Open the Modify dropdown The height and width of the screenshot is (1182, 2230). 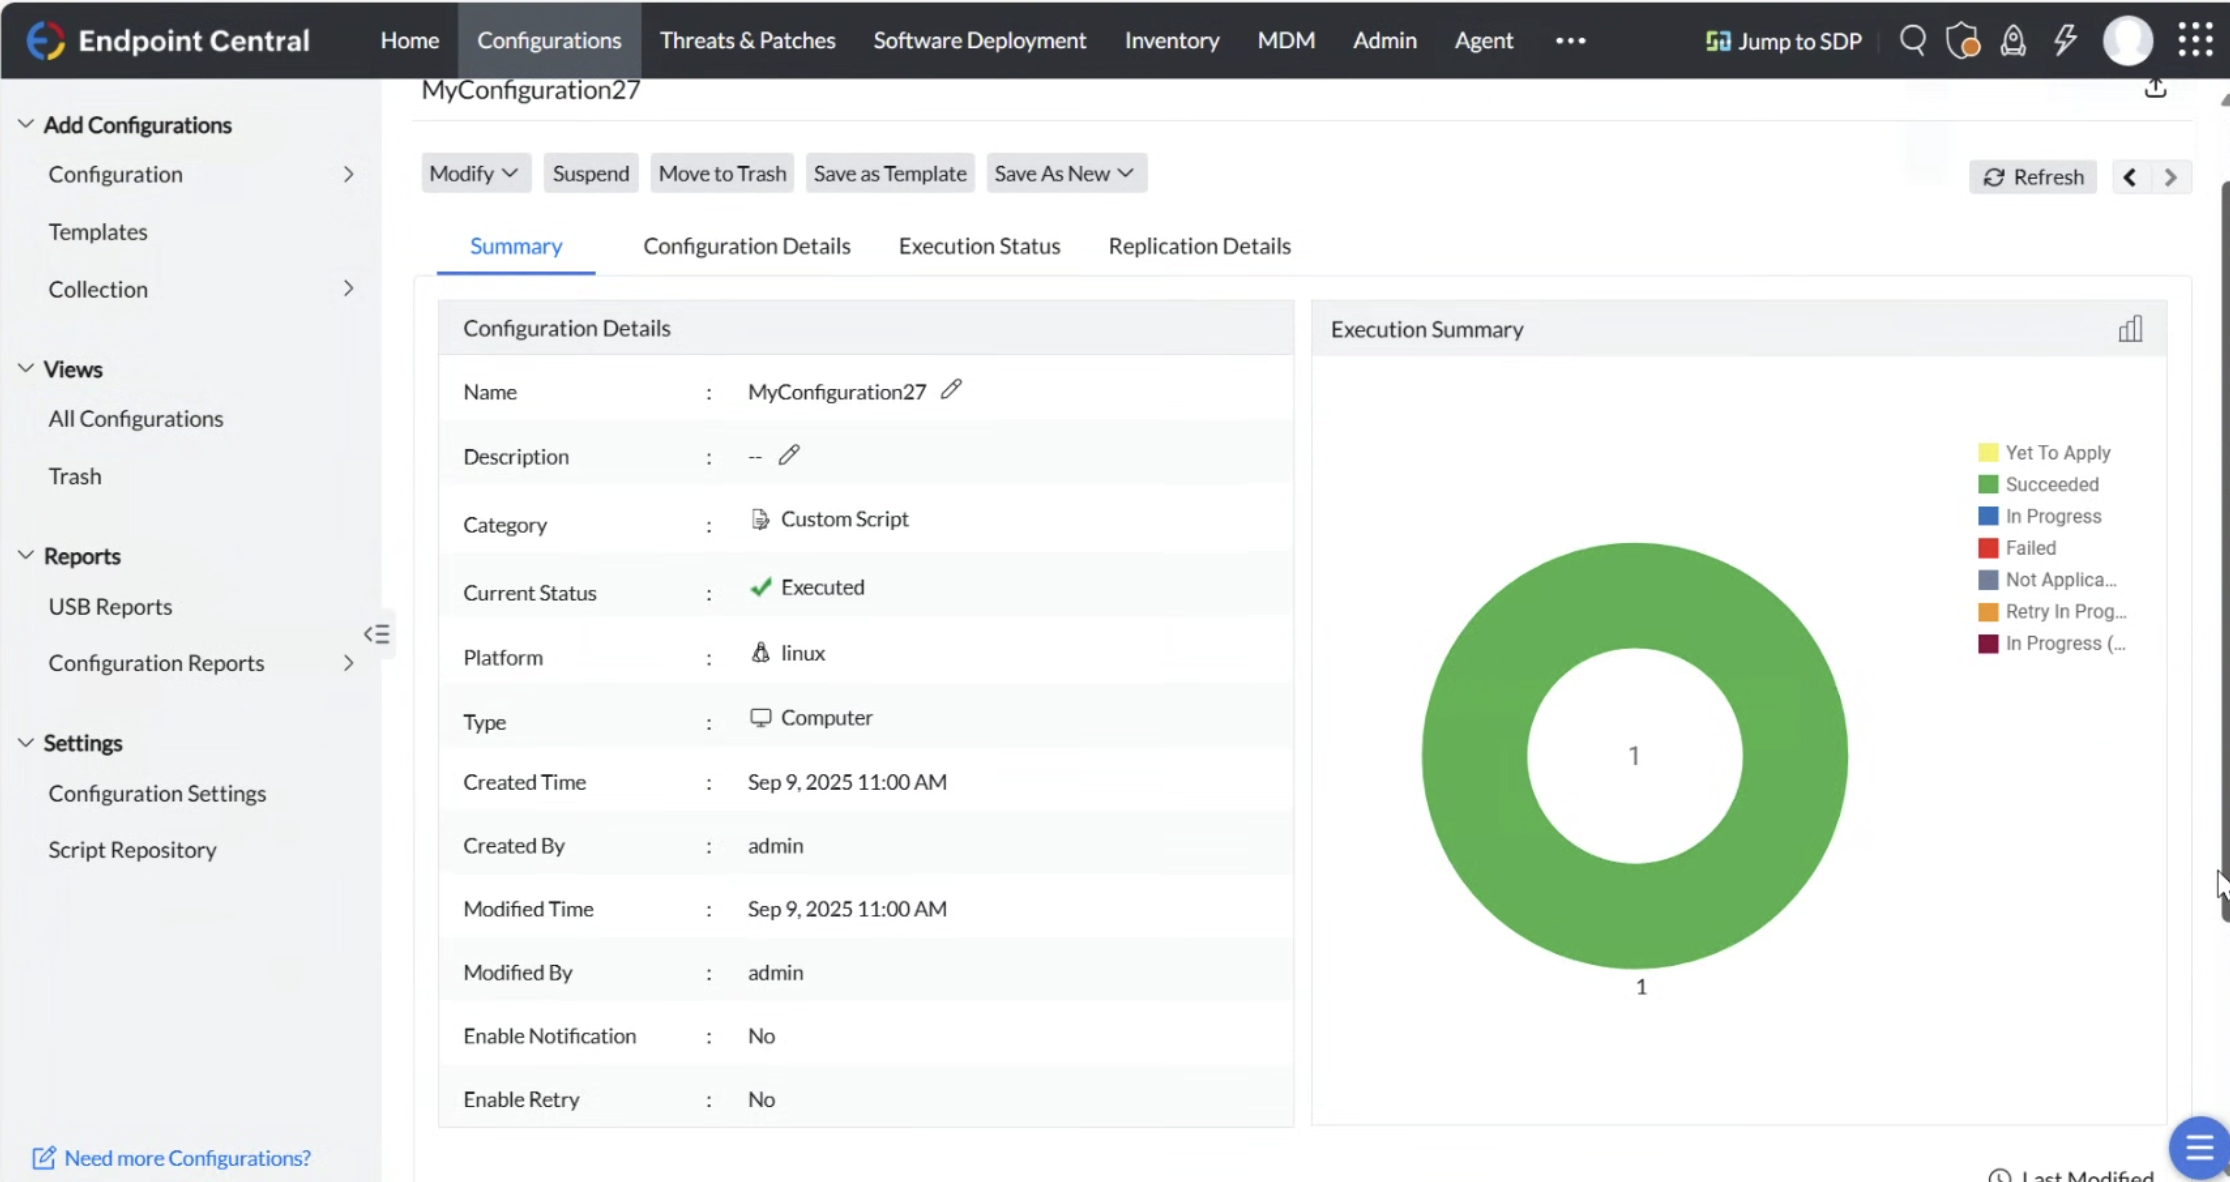tap(474, 173)
